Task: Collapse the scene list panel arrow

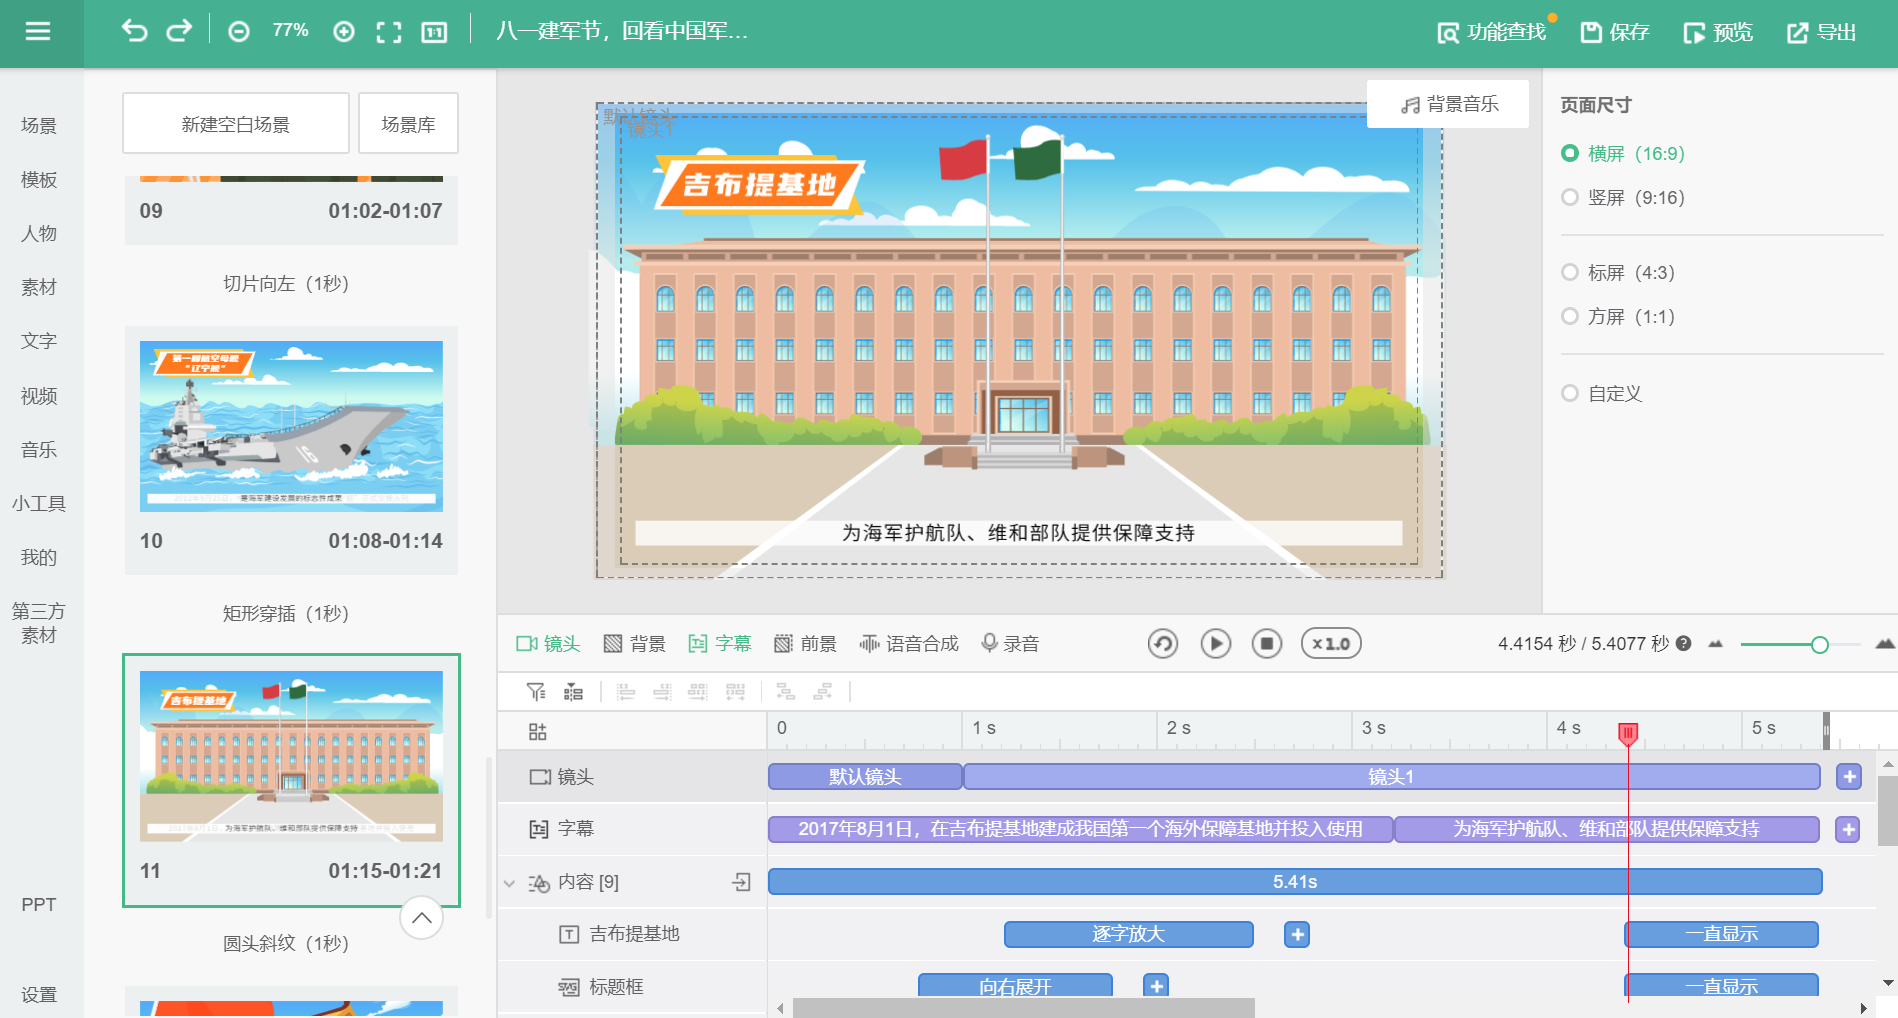Action: pyautogui.click(x=421, y=917)
